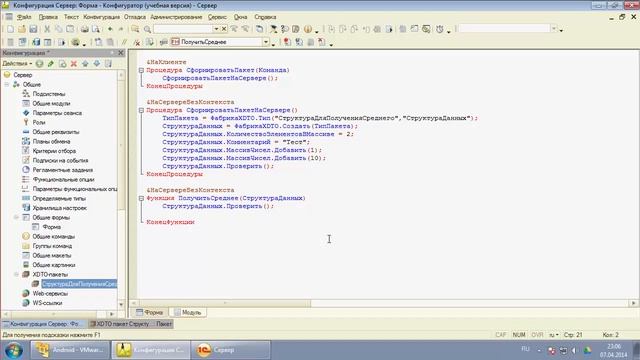Select Хранилища настроек tree item

click(x=60, y=208)
